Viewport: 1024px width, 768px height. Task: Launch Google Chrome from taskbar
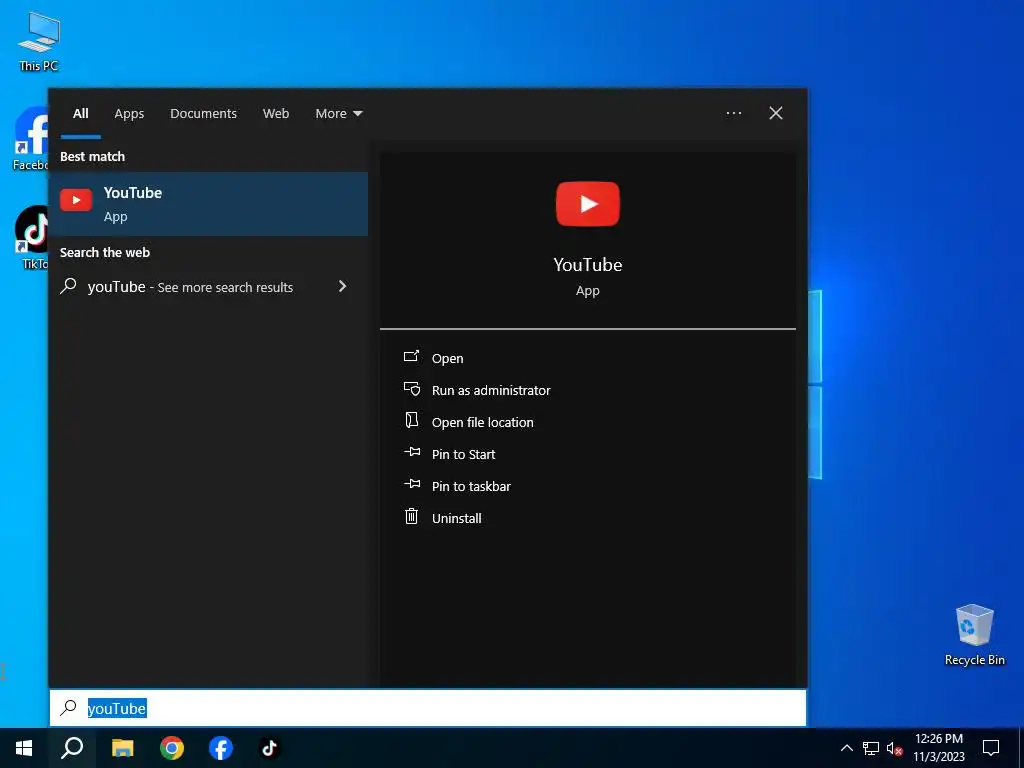click(x=172, y=748)
